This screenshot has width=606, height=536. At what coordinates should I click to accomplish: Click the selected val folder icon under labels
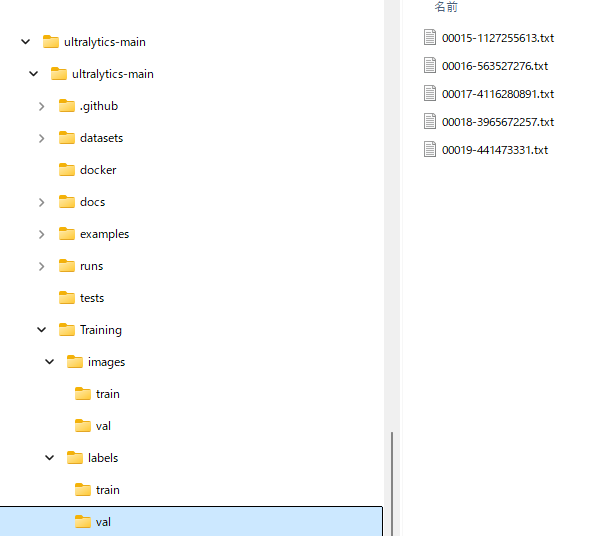coord(83,522)
